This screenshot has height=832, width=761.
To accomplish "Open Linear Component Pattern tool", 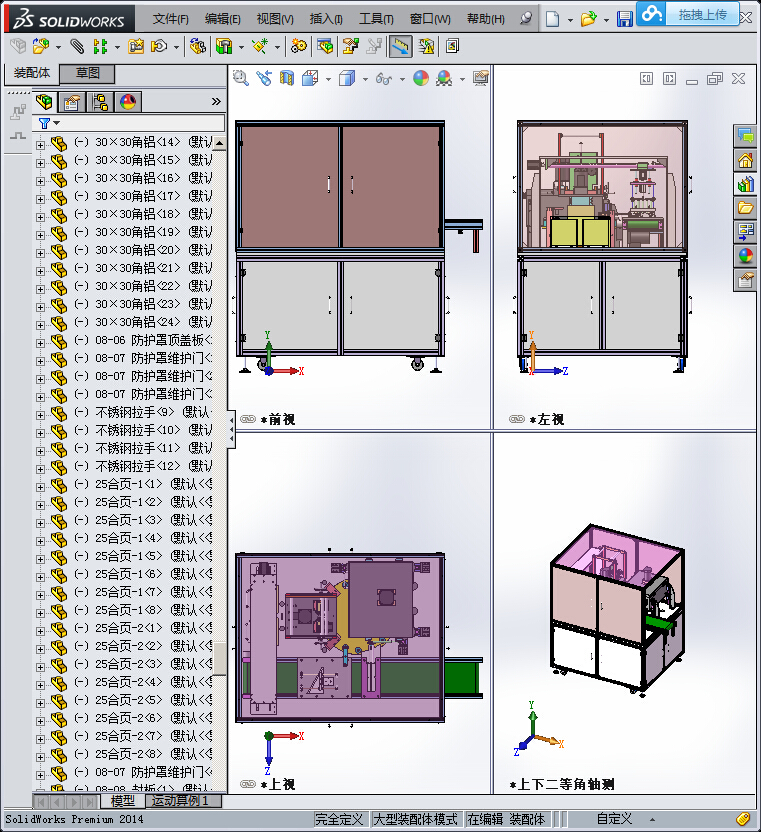I will click(100, 47).
